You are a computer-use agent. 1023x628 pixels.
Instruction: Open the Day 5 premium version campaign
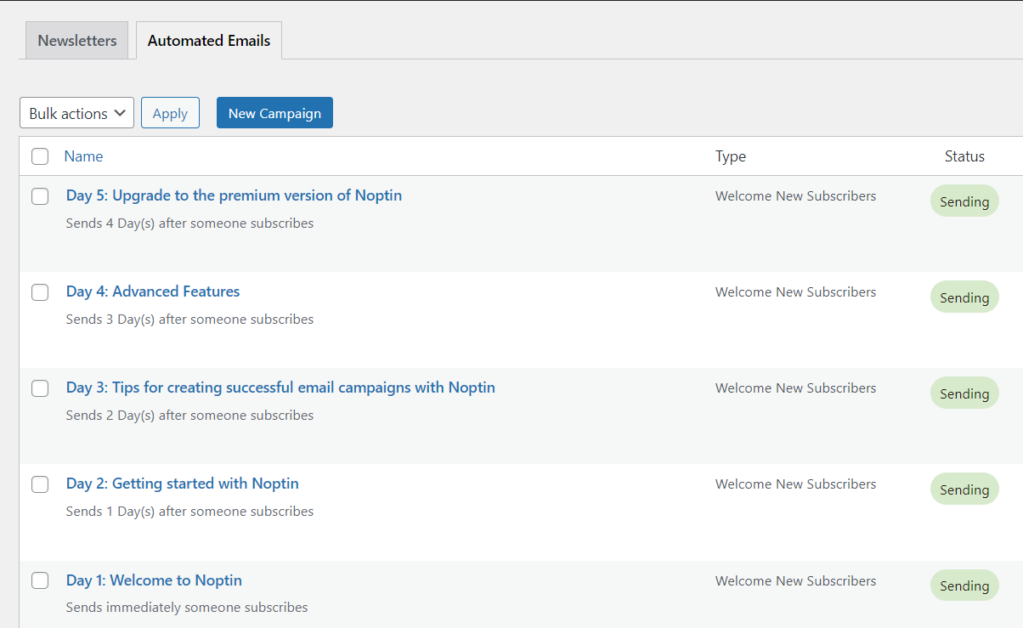(x=234, y=195)
